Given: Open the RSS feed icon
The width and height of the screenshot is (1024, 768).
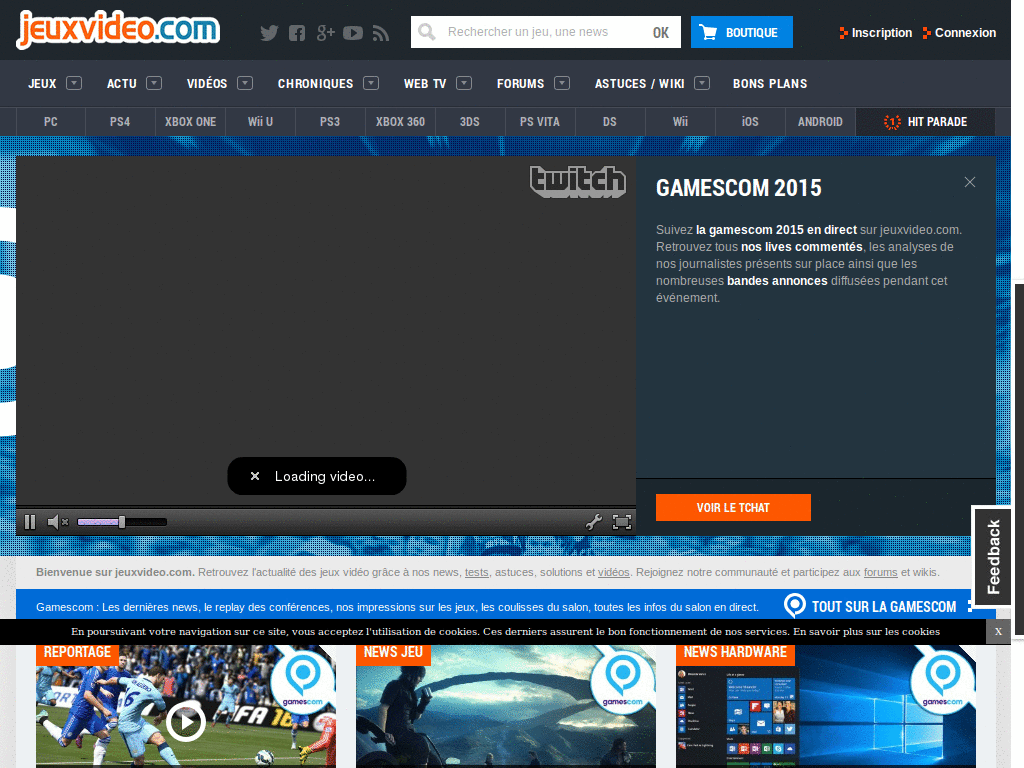Looking at the screenshot, I should 381,33.
